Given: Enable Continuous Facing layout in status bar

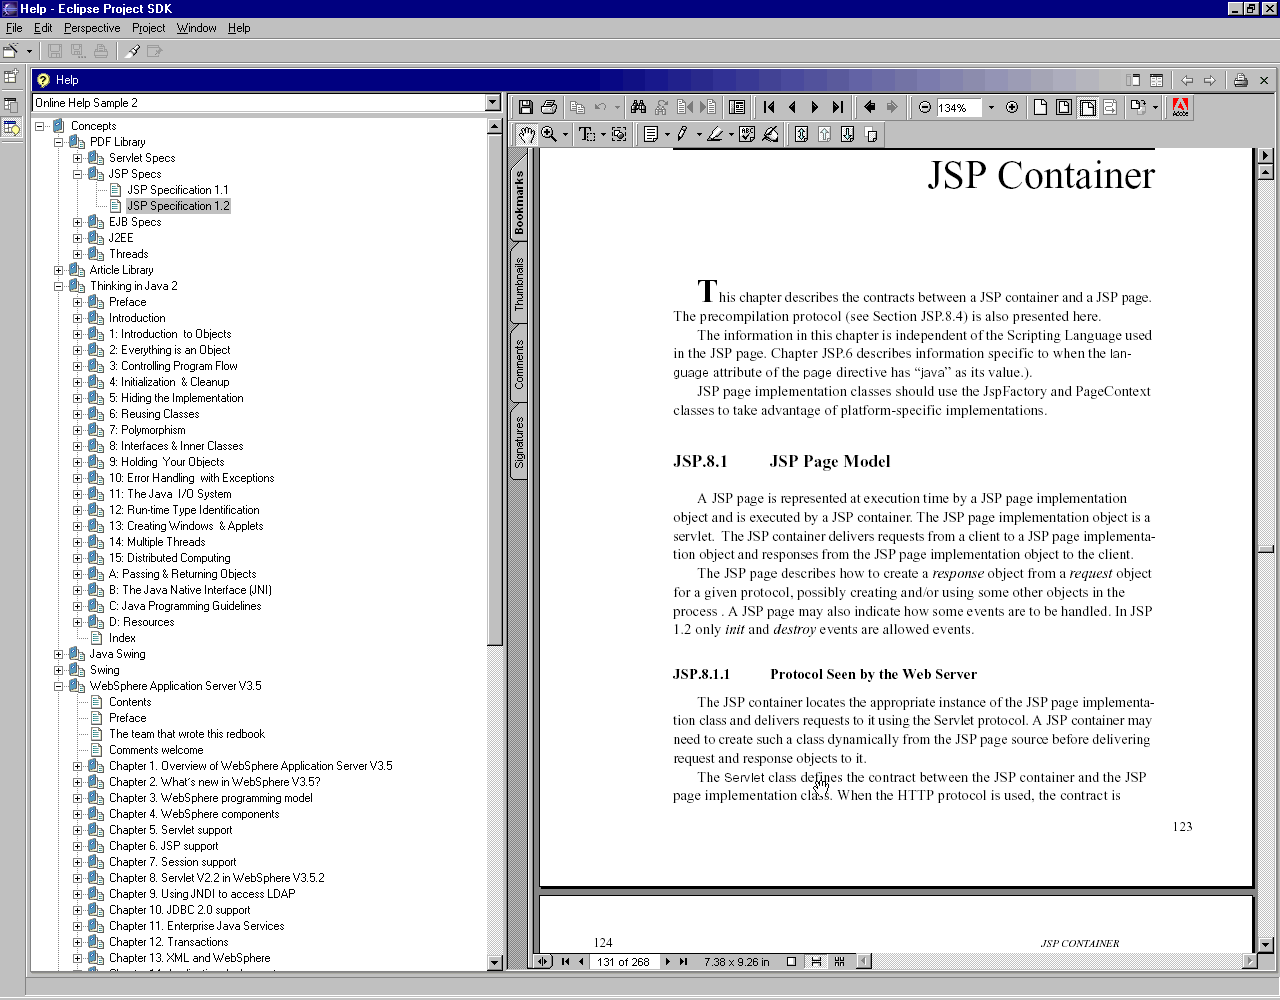Looking at the screenshot, I should [839, 962].
